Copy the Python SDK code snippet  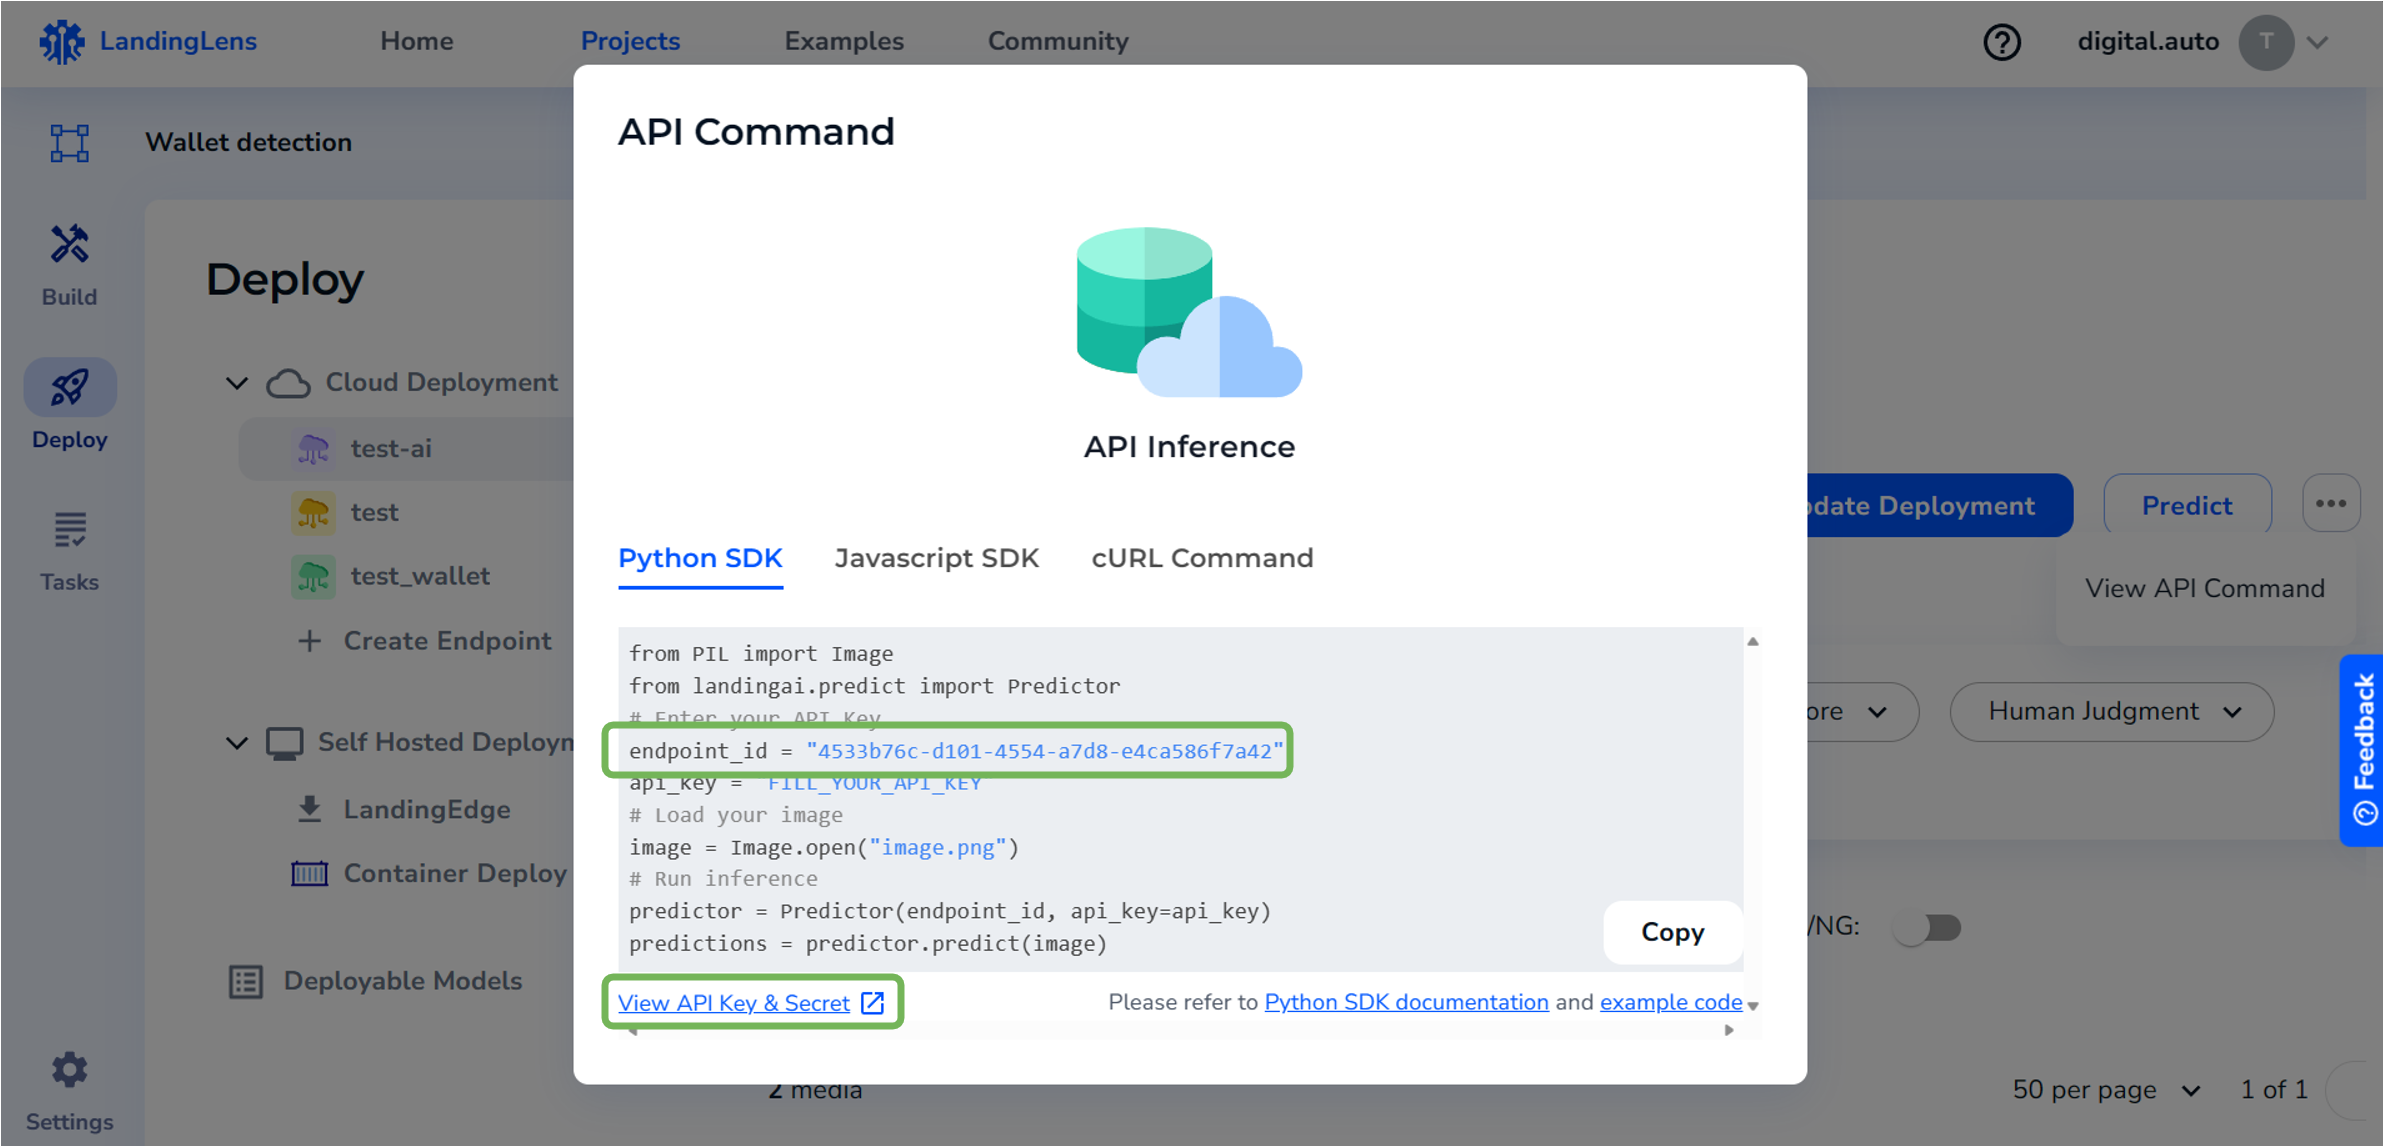point(1671,932)
